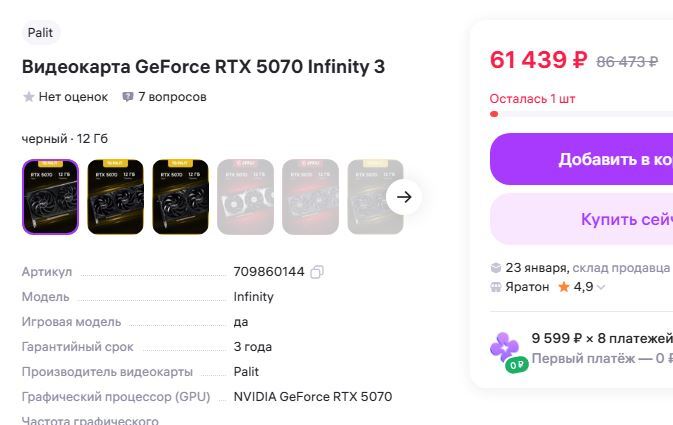The image size is (673, 425).
Task: Click the article number 709860144
Action: pyautogui.click(x=268, y=271)
